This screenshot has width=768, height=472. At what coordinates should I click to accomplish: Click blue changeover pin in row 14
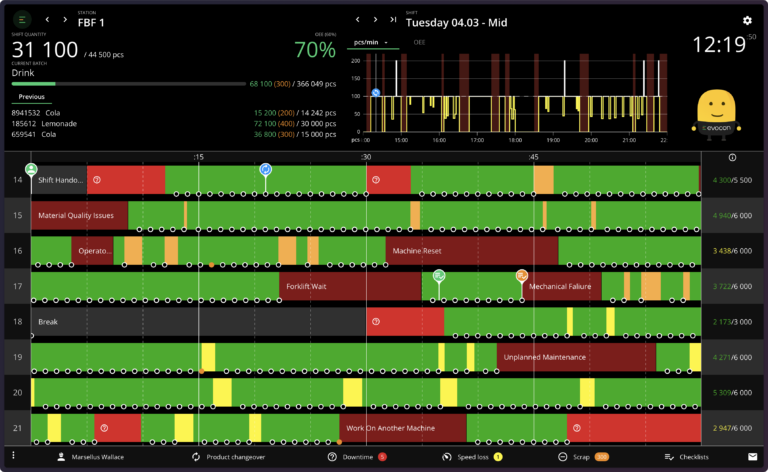coord(265,170)
